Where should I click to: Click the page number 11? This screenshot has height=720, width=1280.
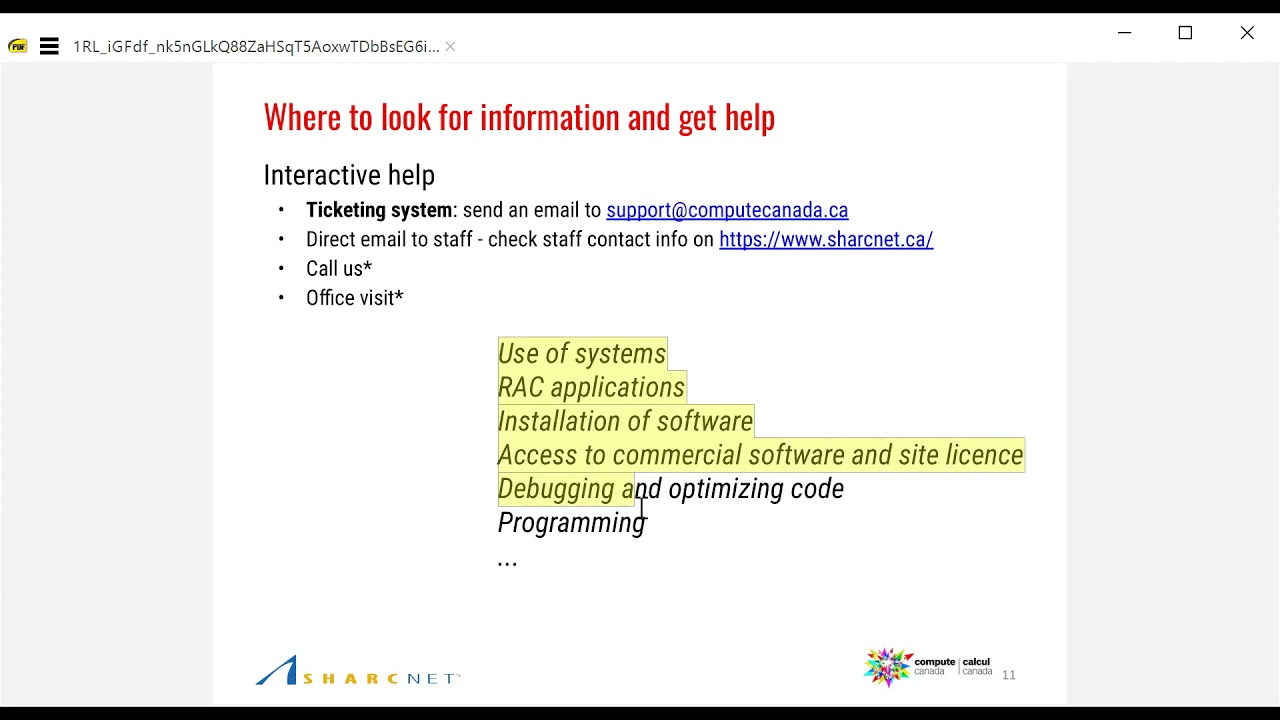1008,675
